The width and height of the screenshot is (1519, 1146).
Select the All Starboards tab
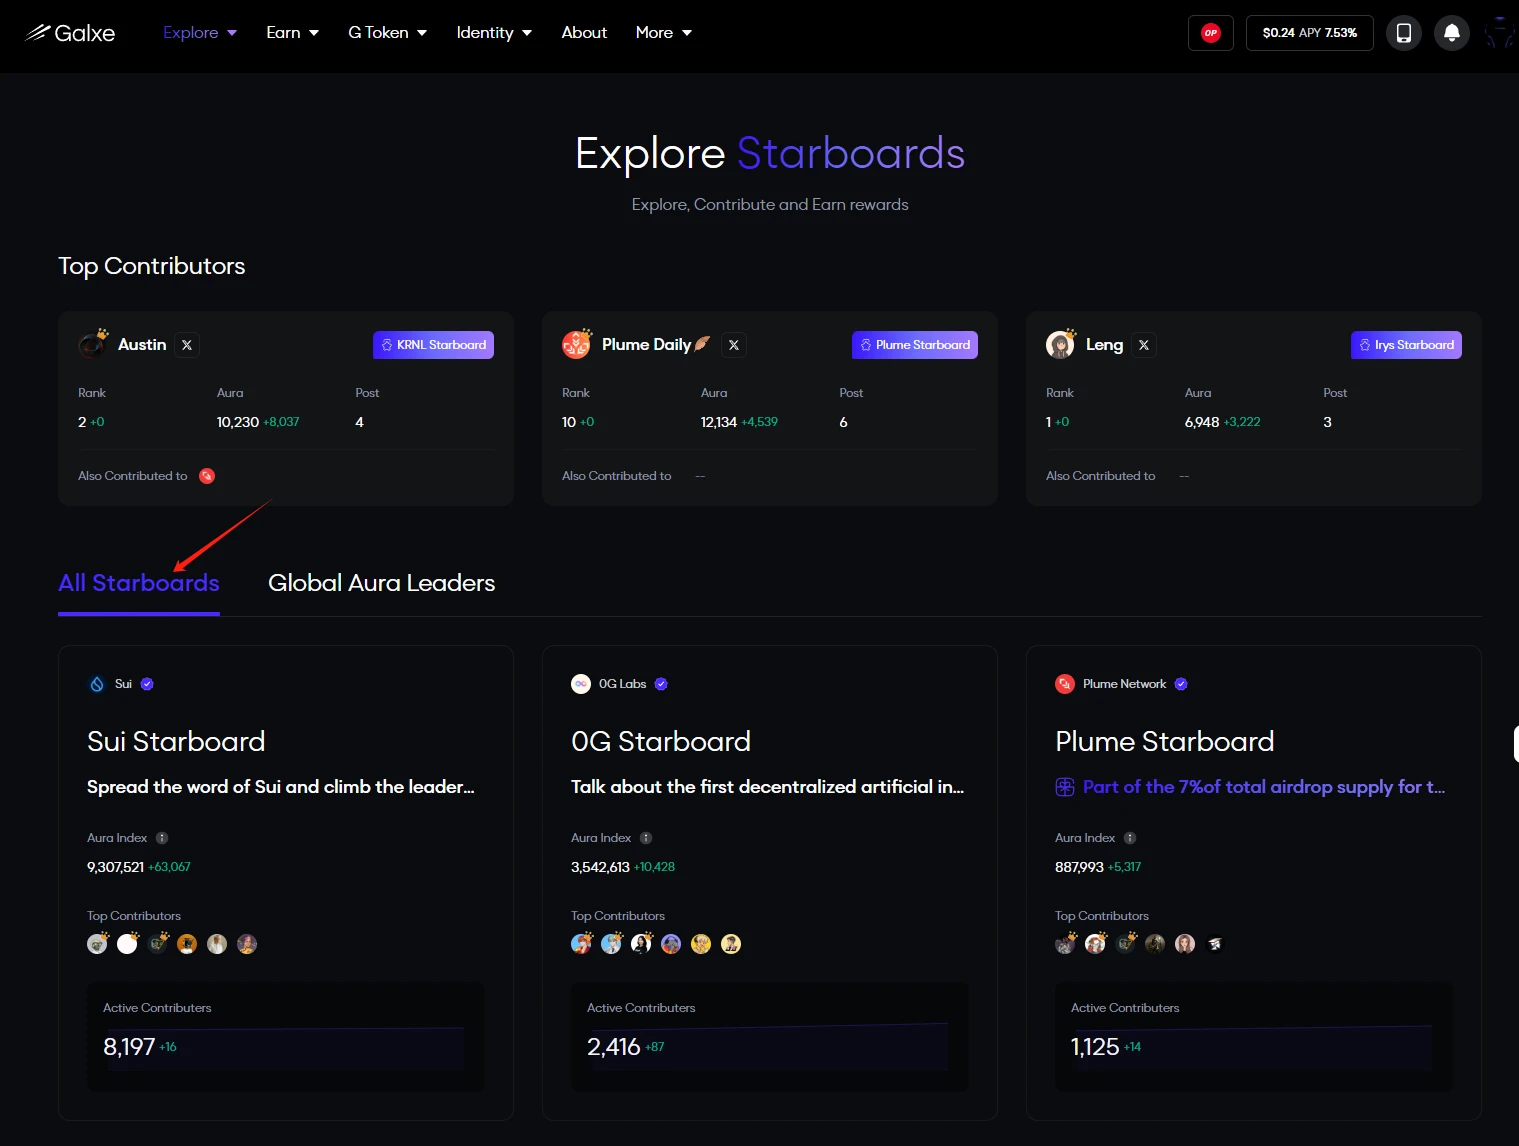click(x=139, y=583)
